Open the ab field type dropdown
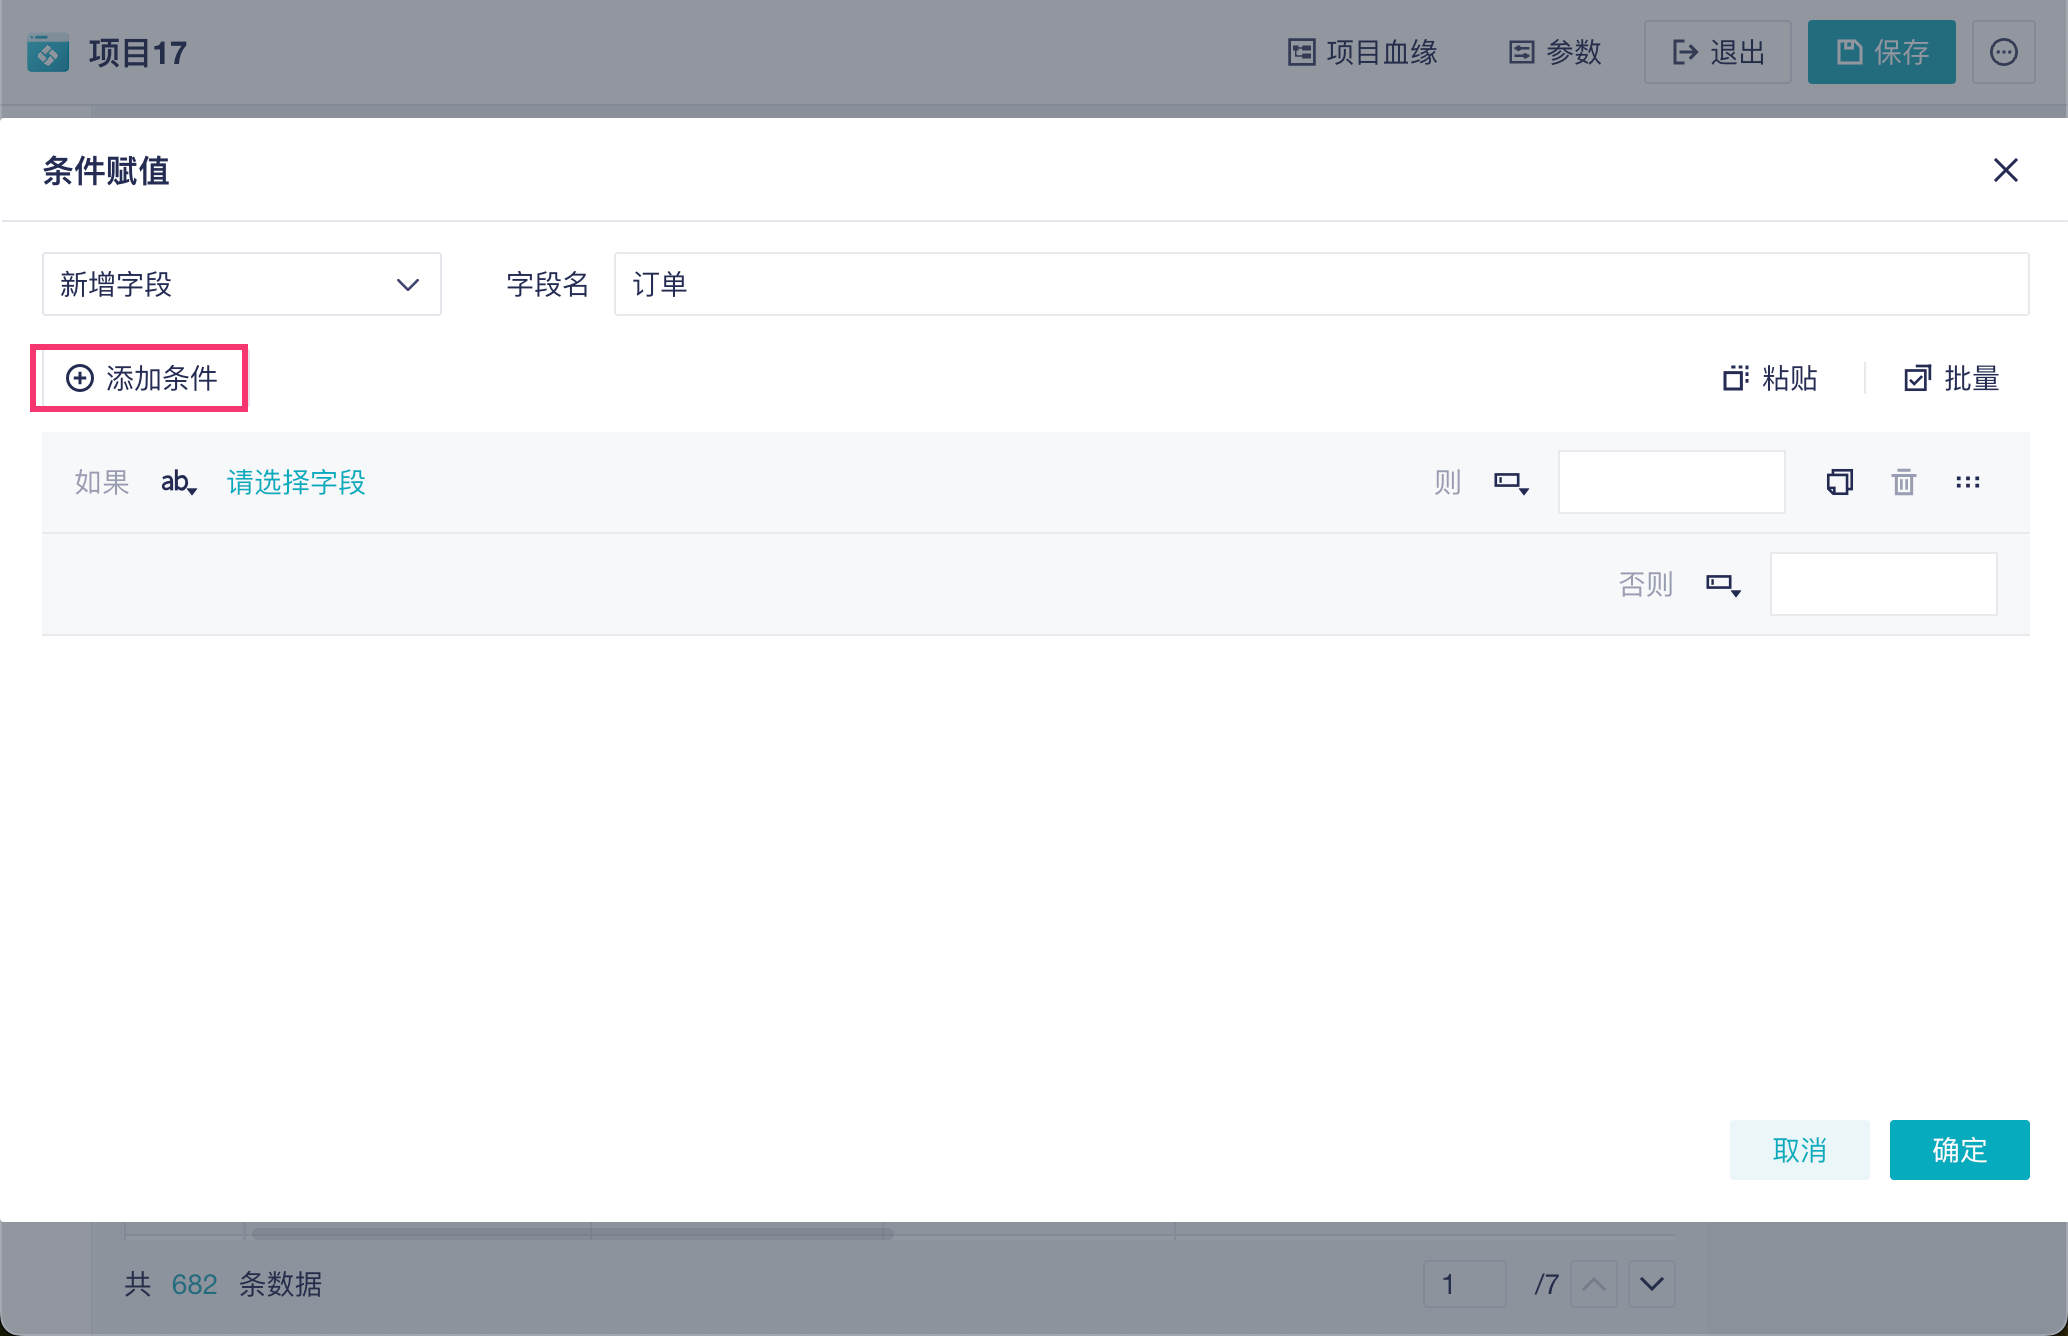Screen dimensions: 2068x1336 pos(178,482)
